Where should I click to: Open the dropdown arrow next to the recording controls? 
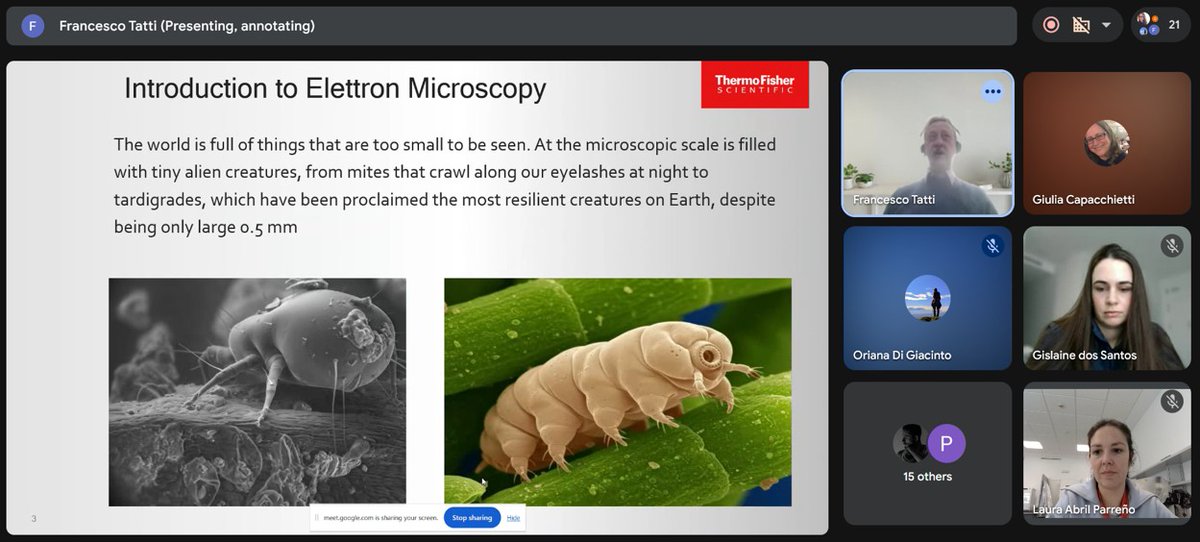coord(1106,25)
